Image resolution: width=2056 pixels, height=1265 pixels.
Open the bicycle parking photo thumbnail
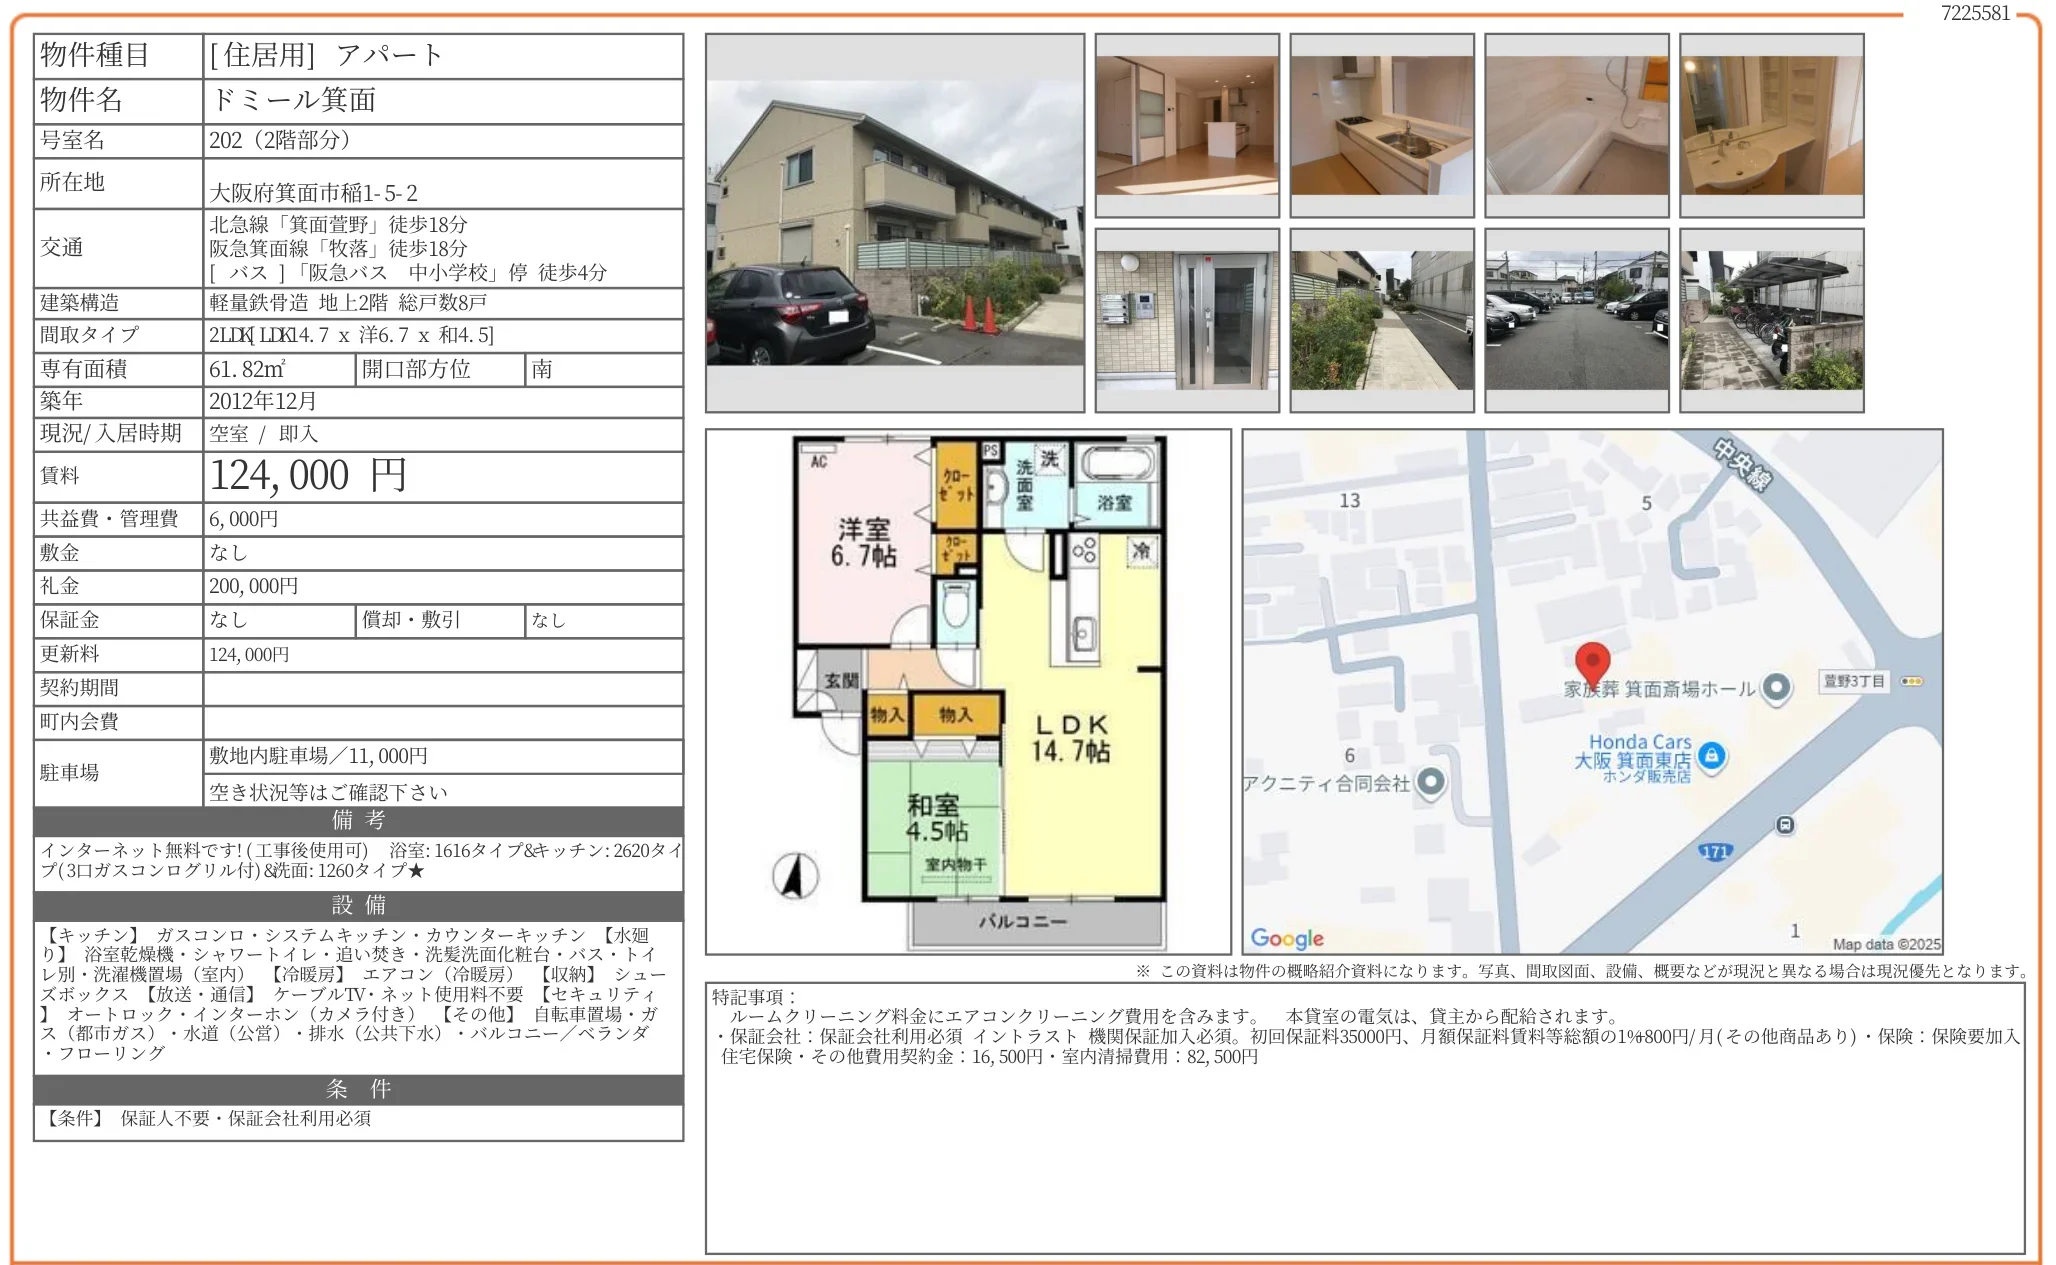(1771, 320)
